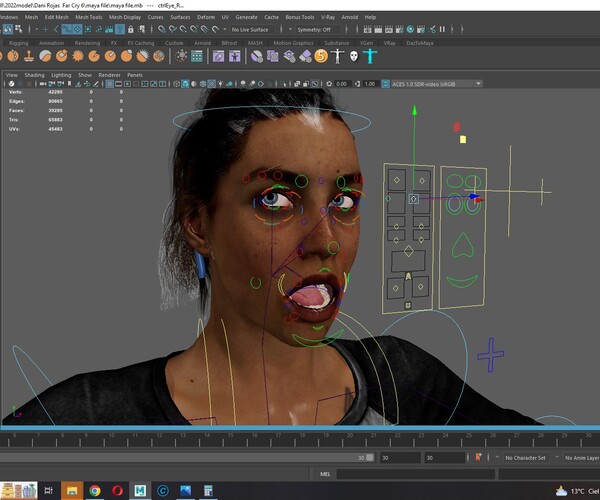Open the Mesh Tools menu
This screenshot has height=500, width=600.
(x=88, y=17)
